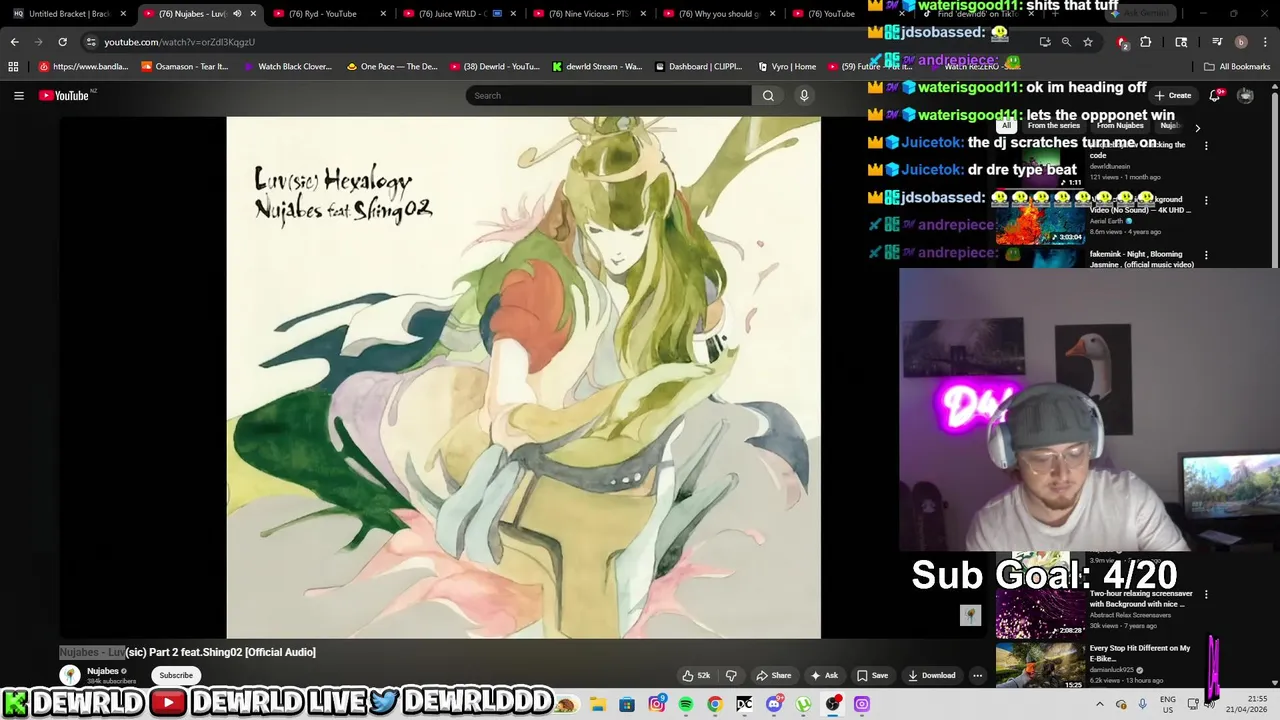This screenshot has width=1280, height=720.
Task: Start voice search with the microphone icon
Action: coord(803,95)
